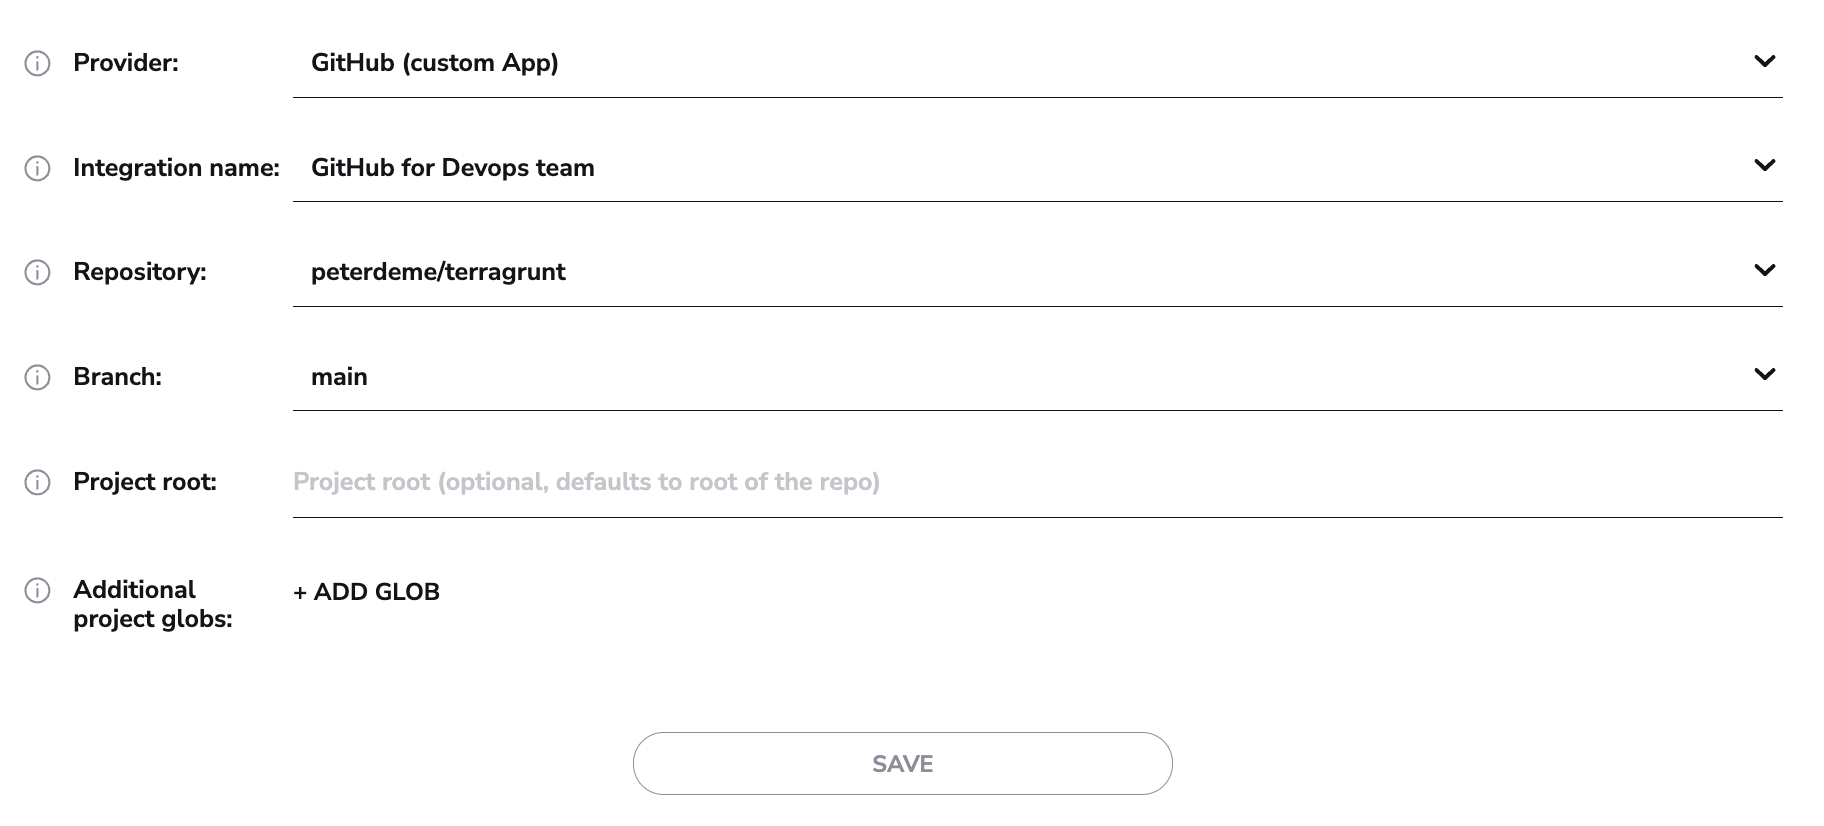Select the 'GitHub for Devops team' field

click(453, 168)
